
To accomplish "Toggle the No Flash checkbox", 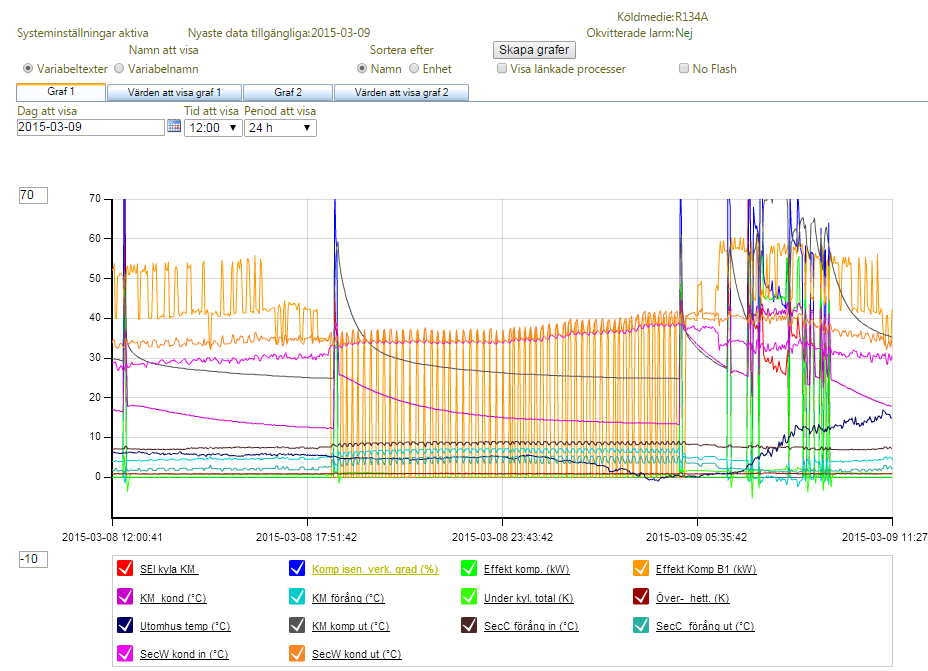I will (x=684, y=69).
